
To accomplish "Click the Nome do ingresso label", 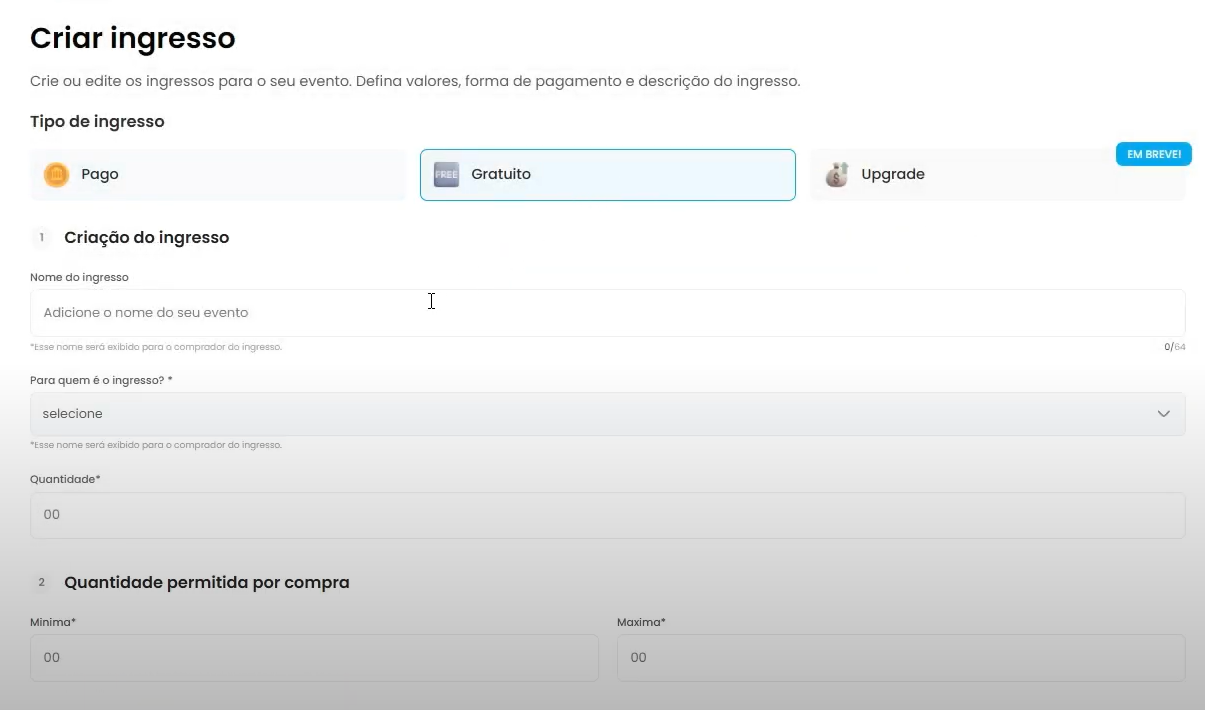I will tap(79, 277).
